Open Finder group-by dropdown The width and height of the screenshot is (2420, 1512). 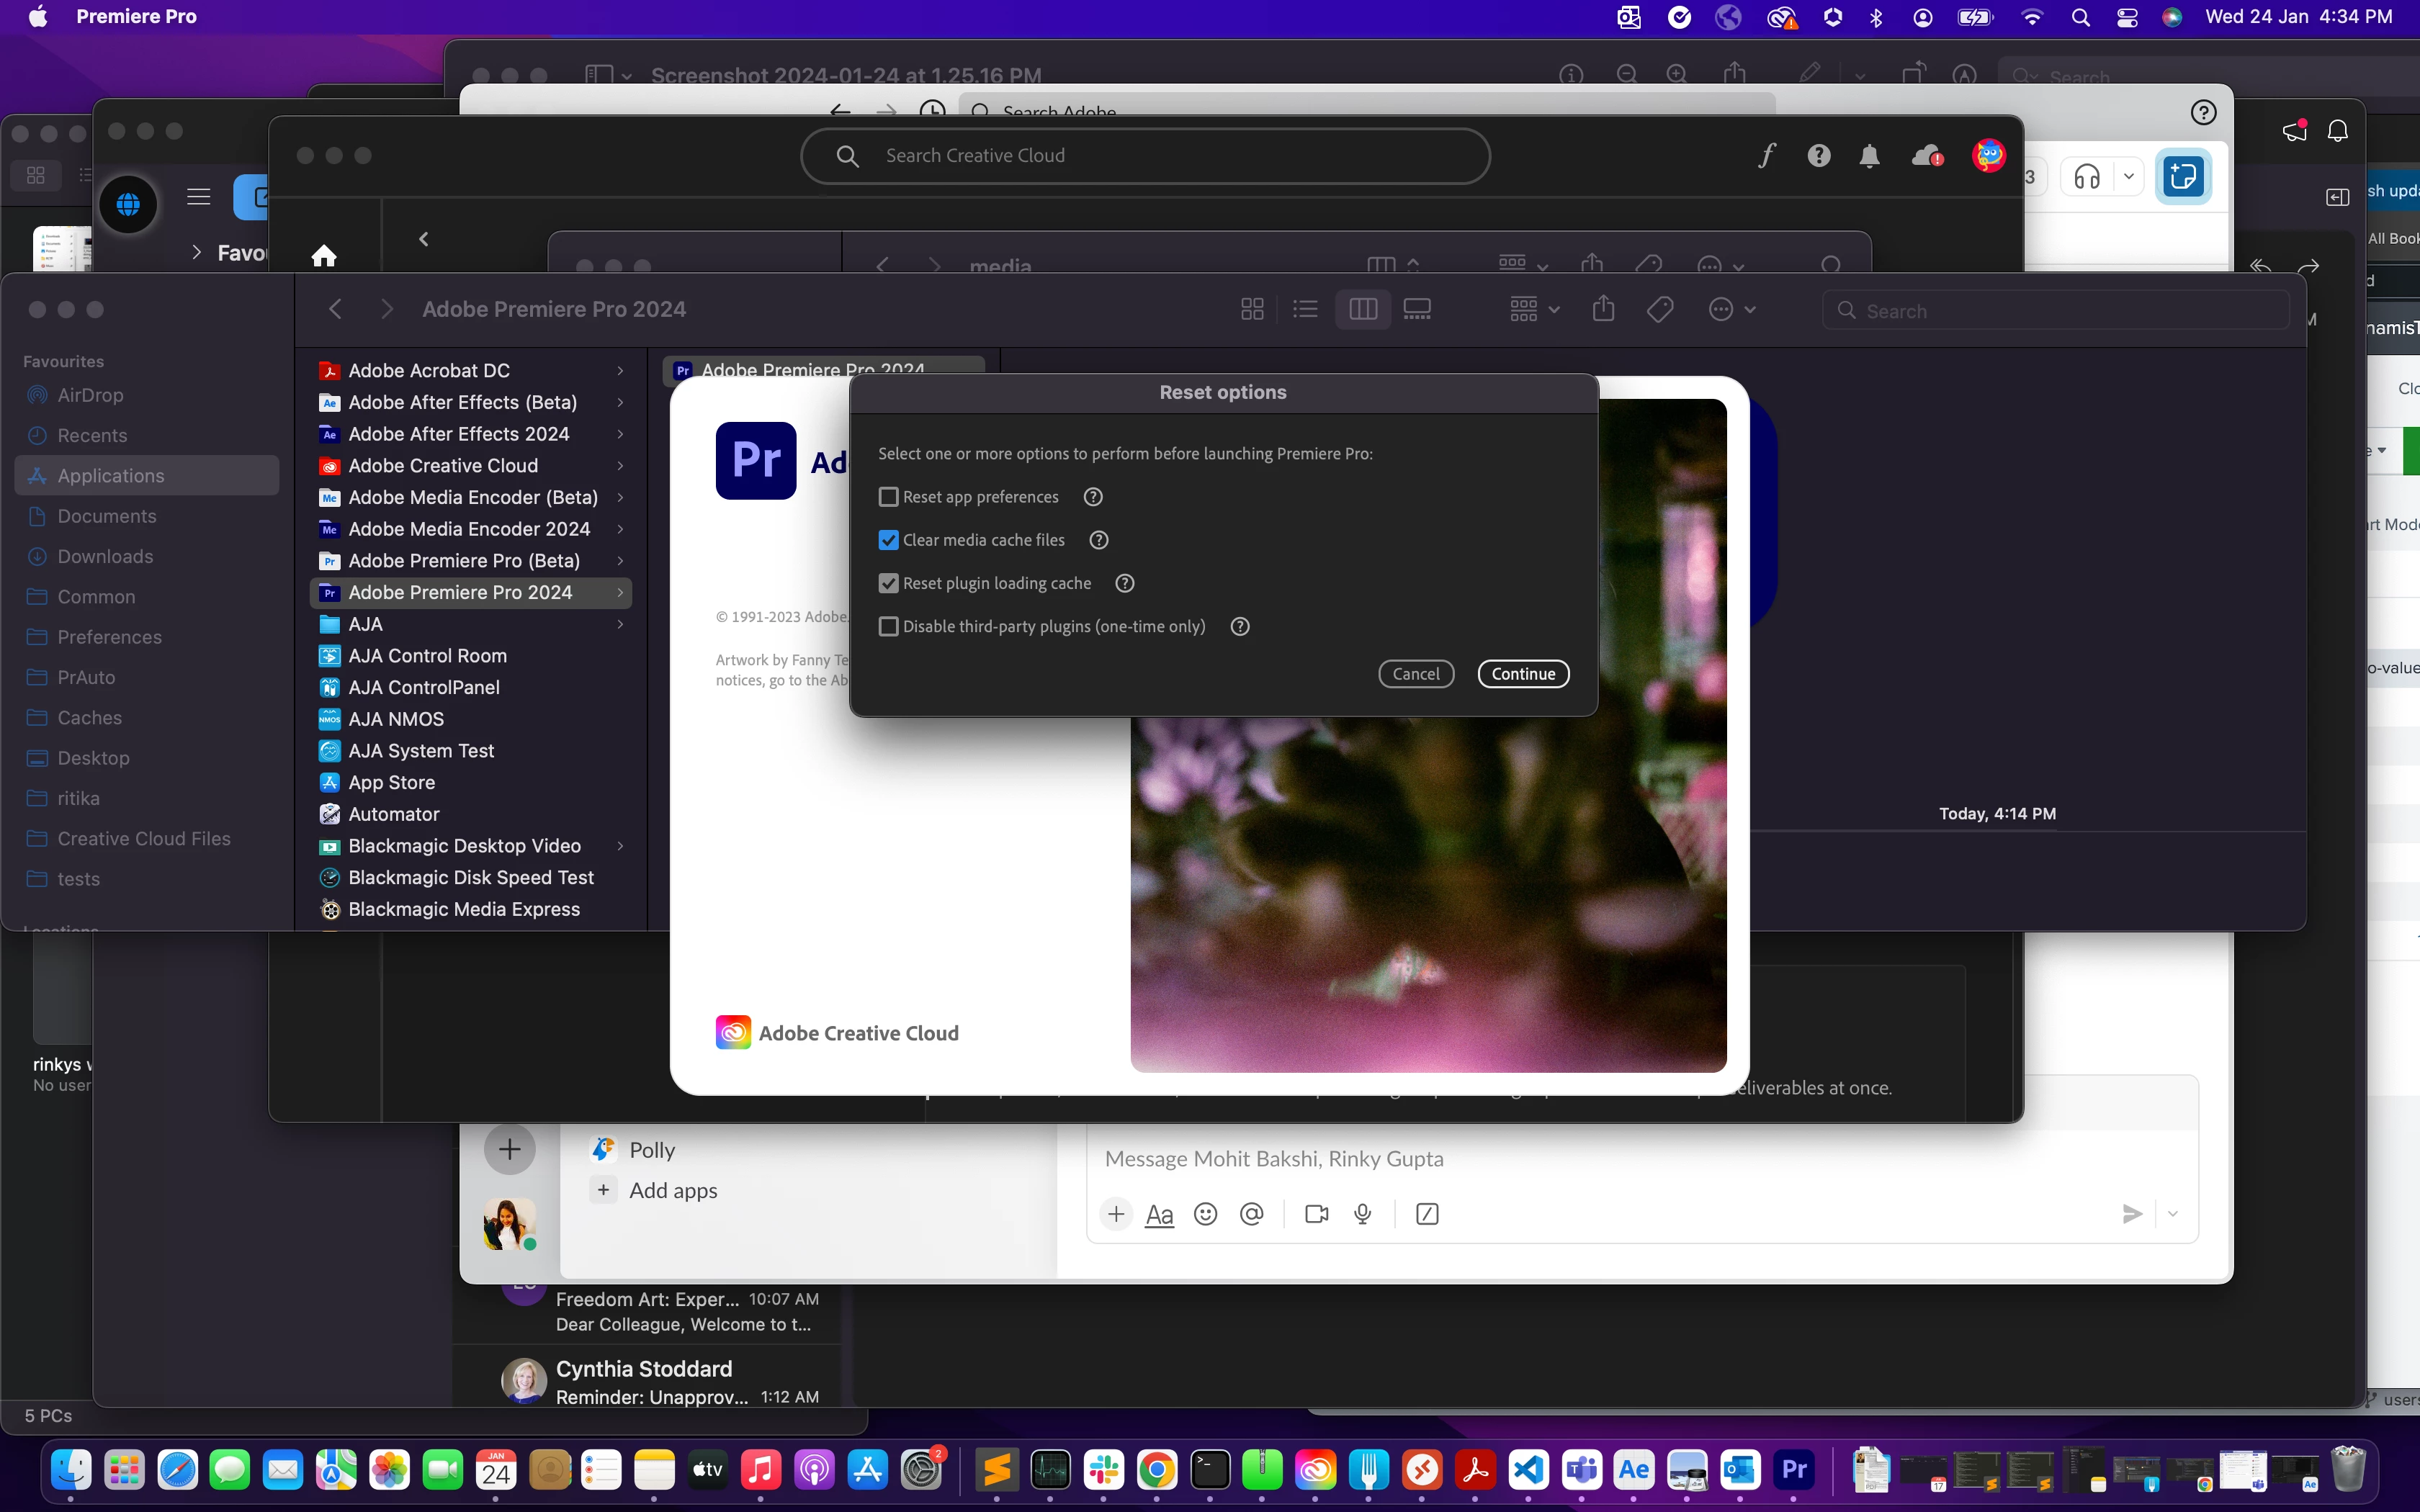point(1534,309)
